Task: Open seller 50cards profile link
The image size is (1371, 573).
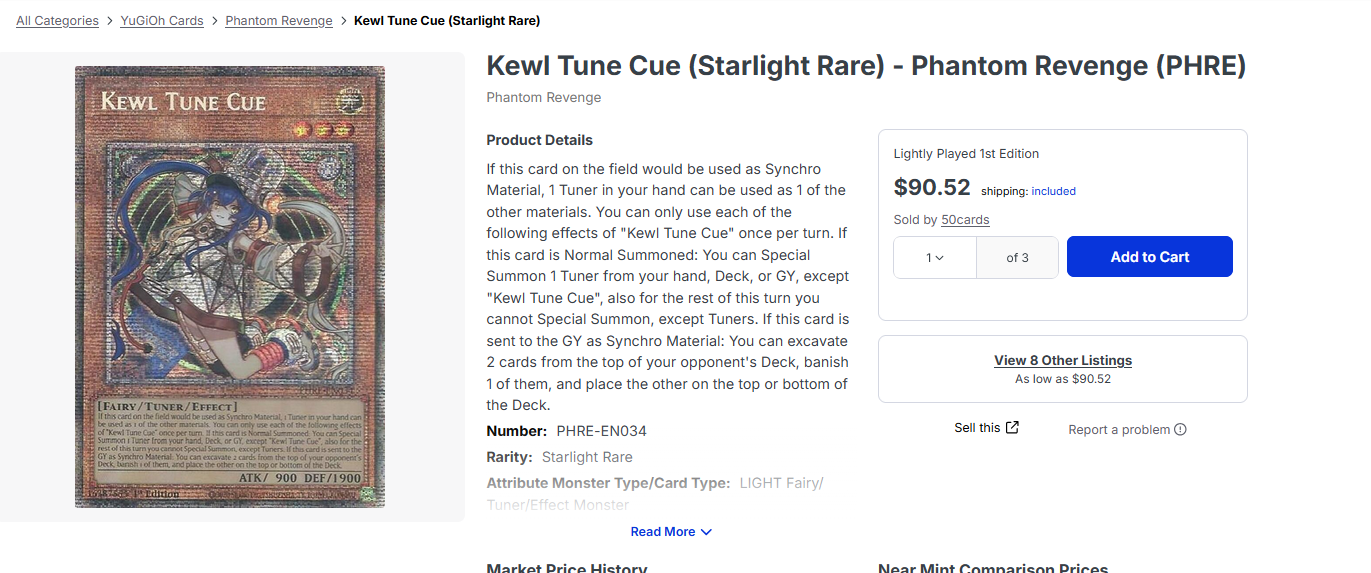Action: pos(965,220)
